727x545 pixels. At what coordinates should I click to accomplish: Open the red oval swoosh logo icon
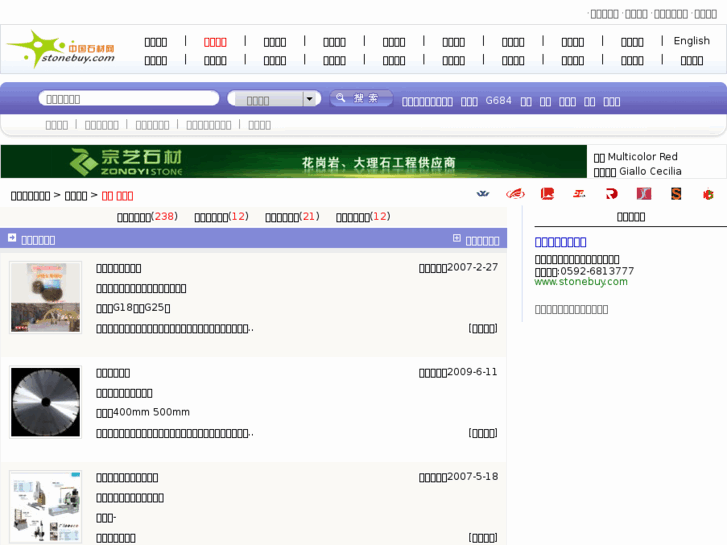point(515,194)
